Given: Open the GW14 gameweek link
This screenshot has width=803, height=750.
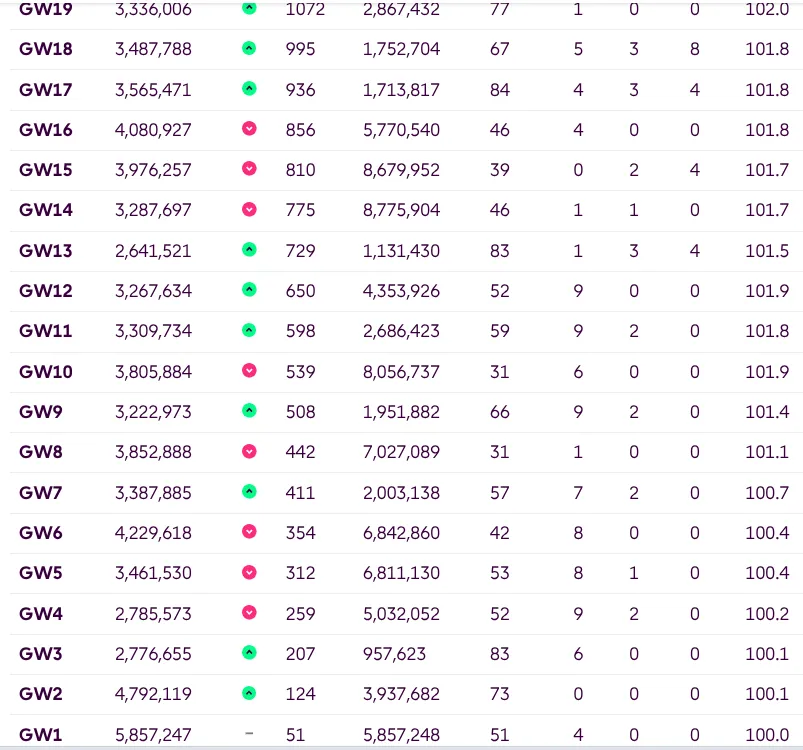Looking at the screenshot, I should 46,210.
